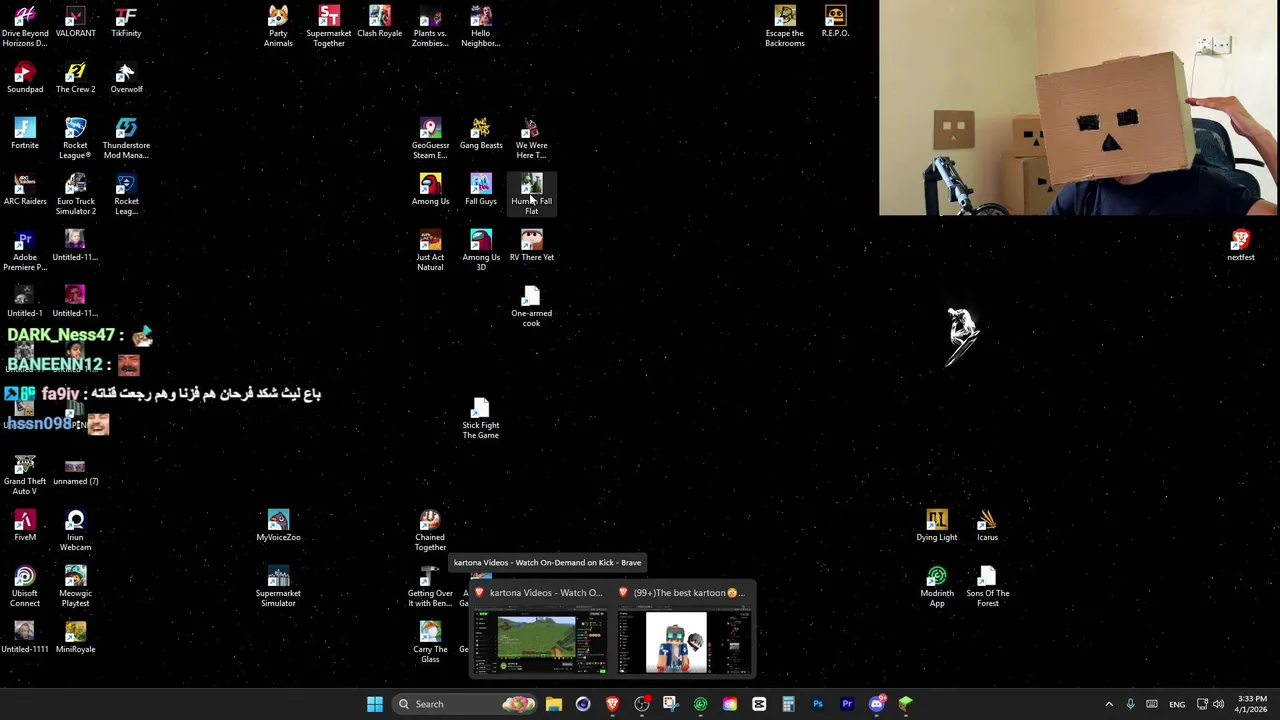Select Human Fall Flat shortcut
Screen dimensions: 1280x720
tap(531, 195)
